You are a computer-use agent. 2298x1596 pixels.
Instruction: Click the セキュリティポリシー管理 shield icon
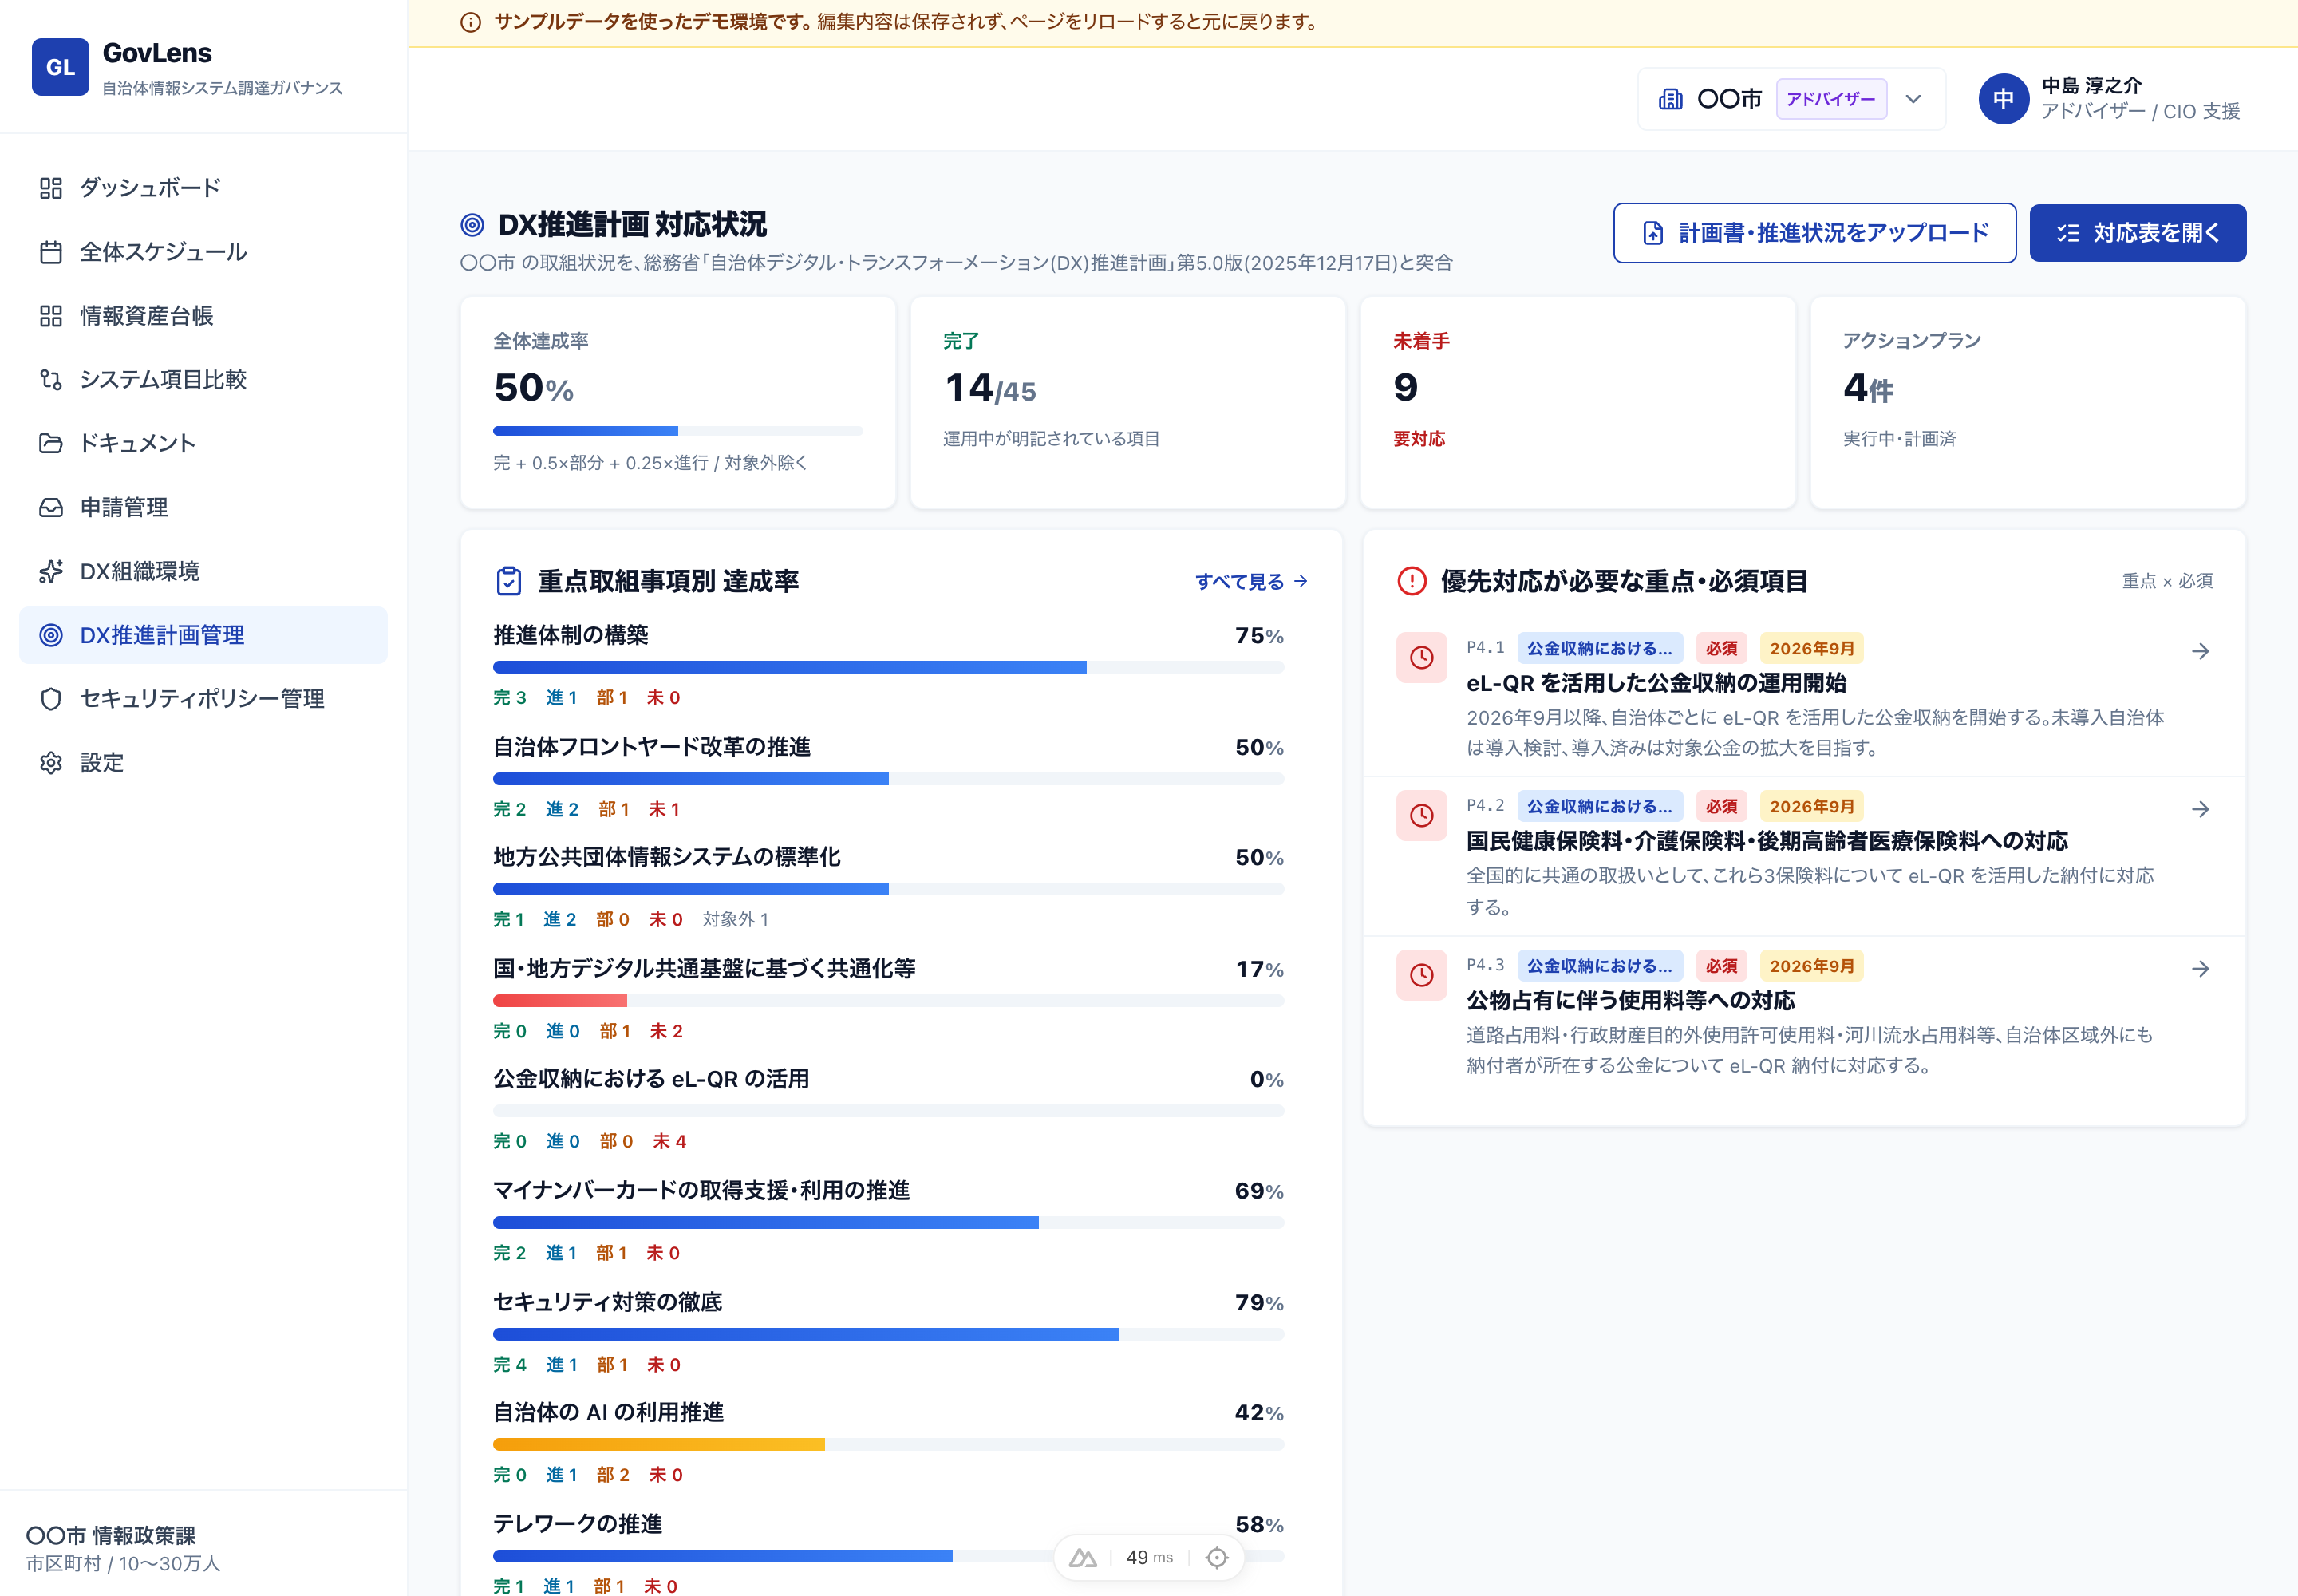coord(51,699)
